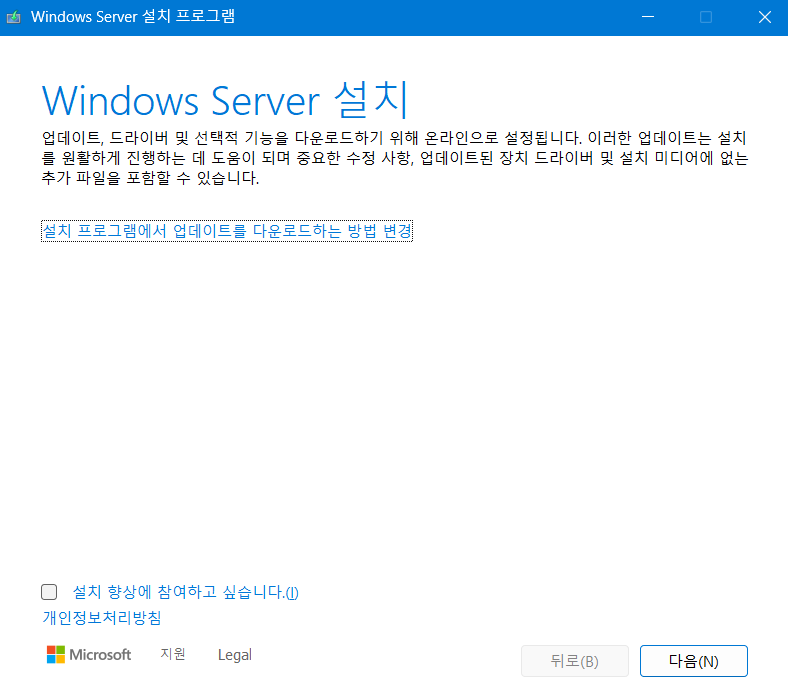Enable the '설치 향상에 참여하고 싶습니다' checkbox
This screenshot has height=697, width=788.
point(49,592)
